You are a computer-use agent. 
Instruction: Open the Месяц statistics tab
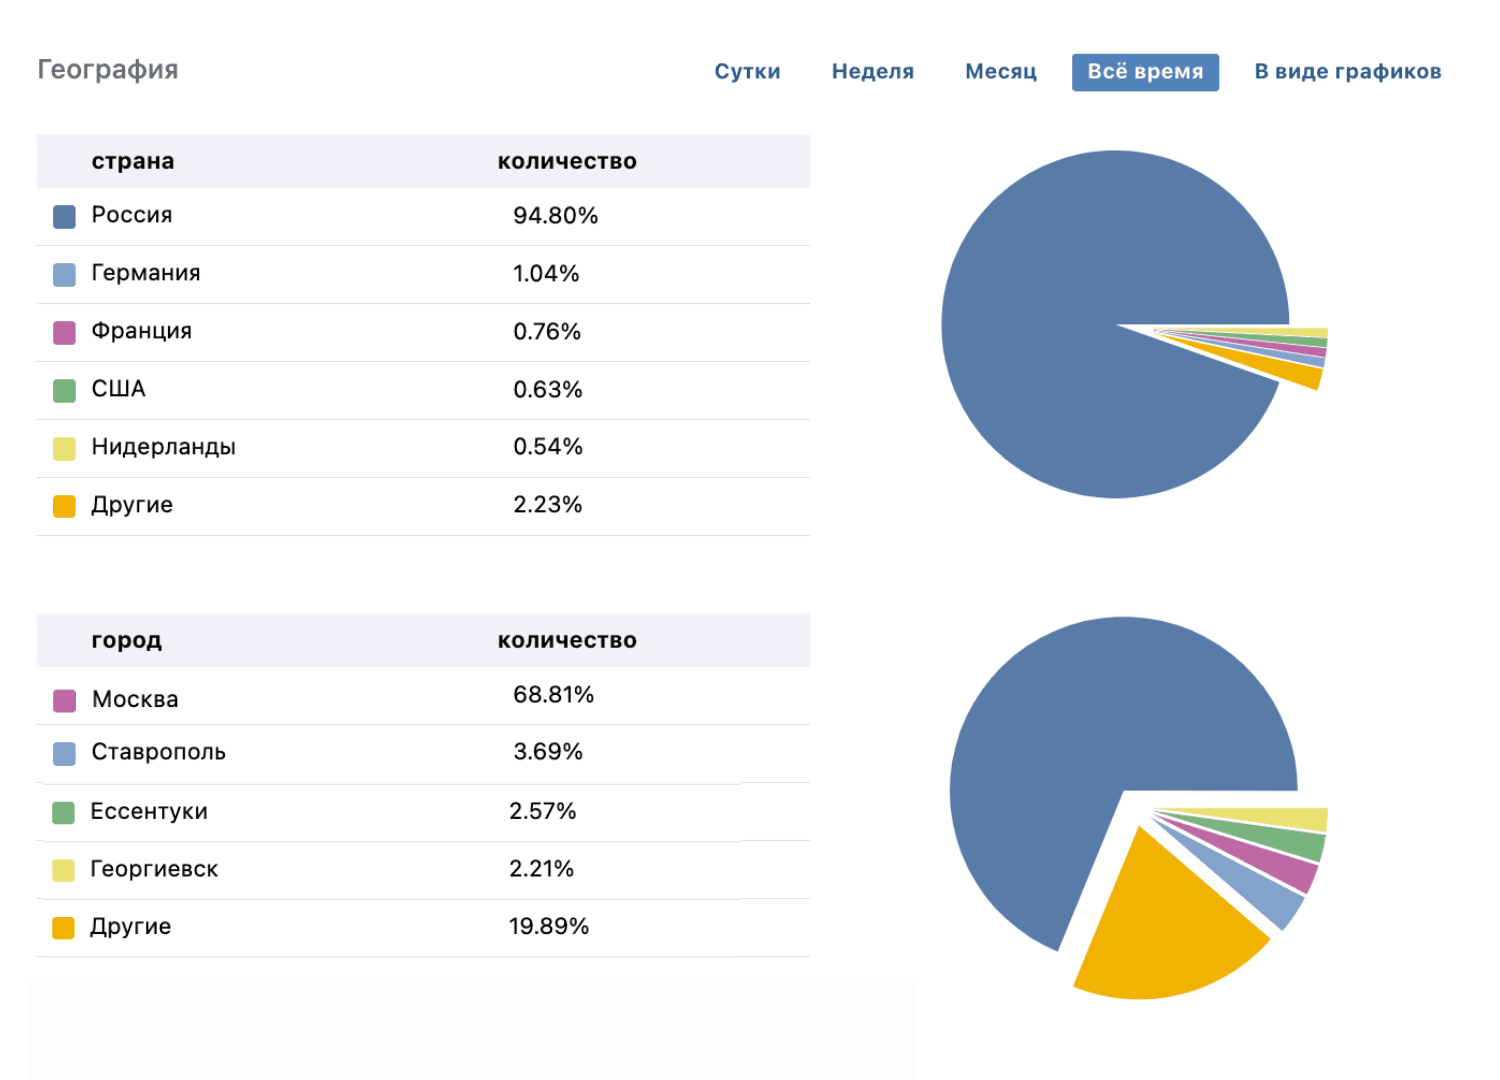tap(1000, 72)
